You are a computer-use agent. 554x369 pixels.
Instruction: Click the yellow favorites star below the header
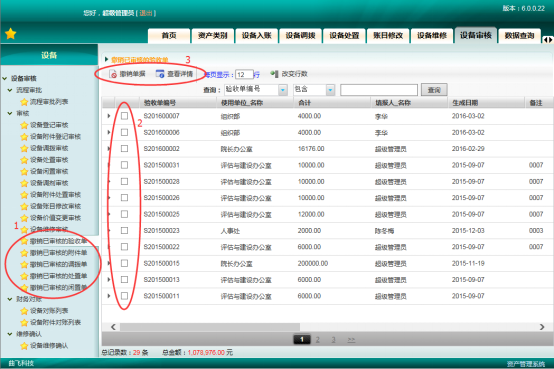click(11, 34)
